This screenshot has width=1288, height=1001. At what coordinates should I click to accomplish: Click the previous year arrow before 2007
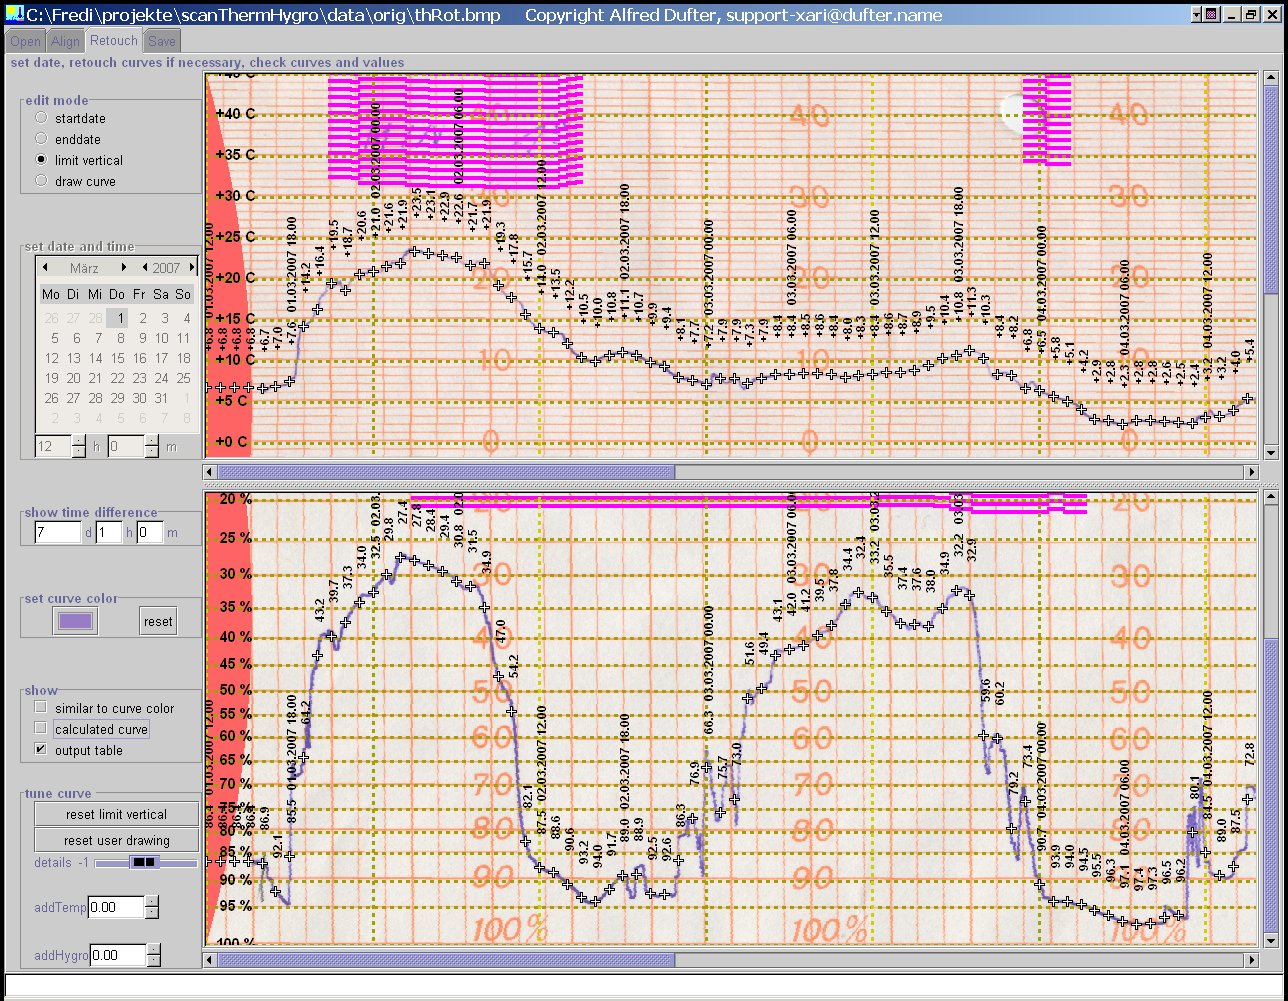point(145,268)
